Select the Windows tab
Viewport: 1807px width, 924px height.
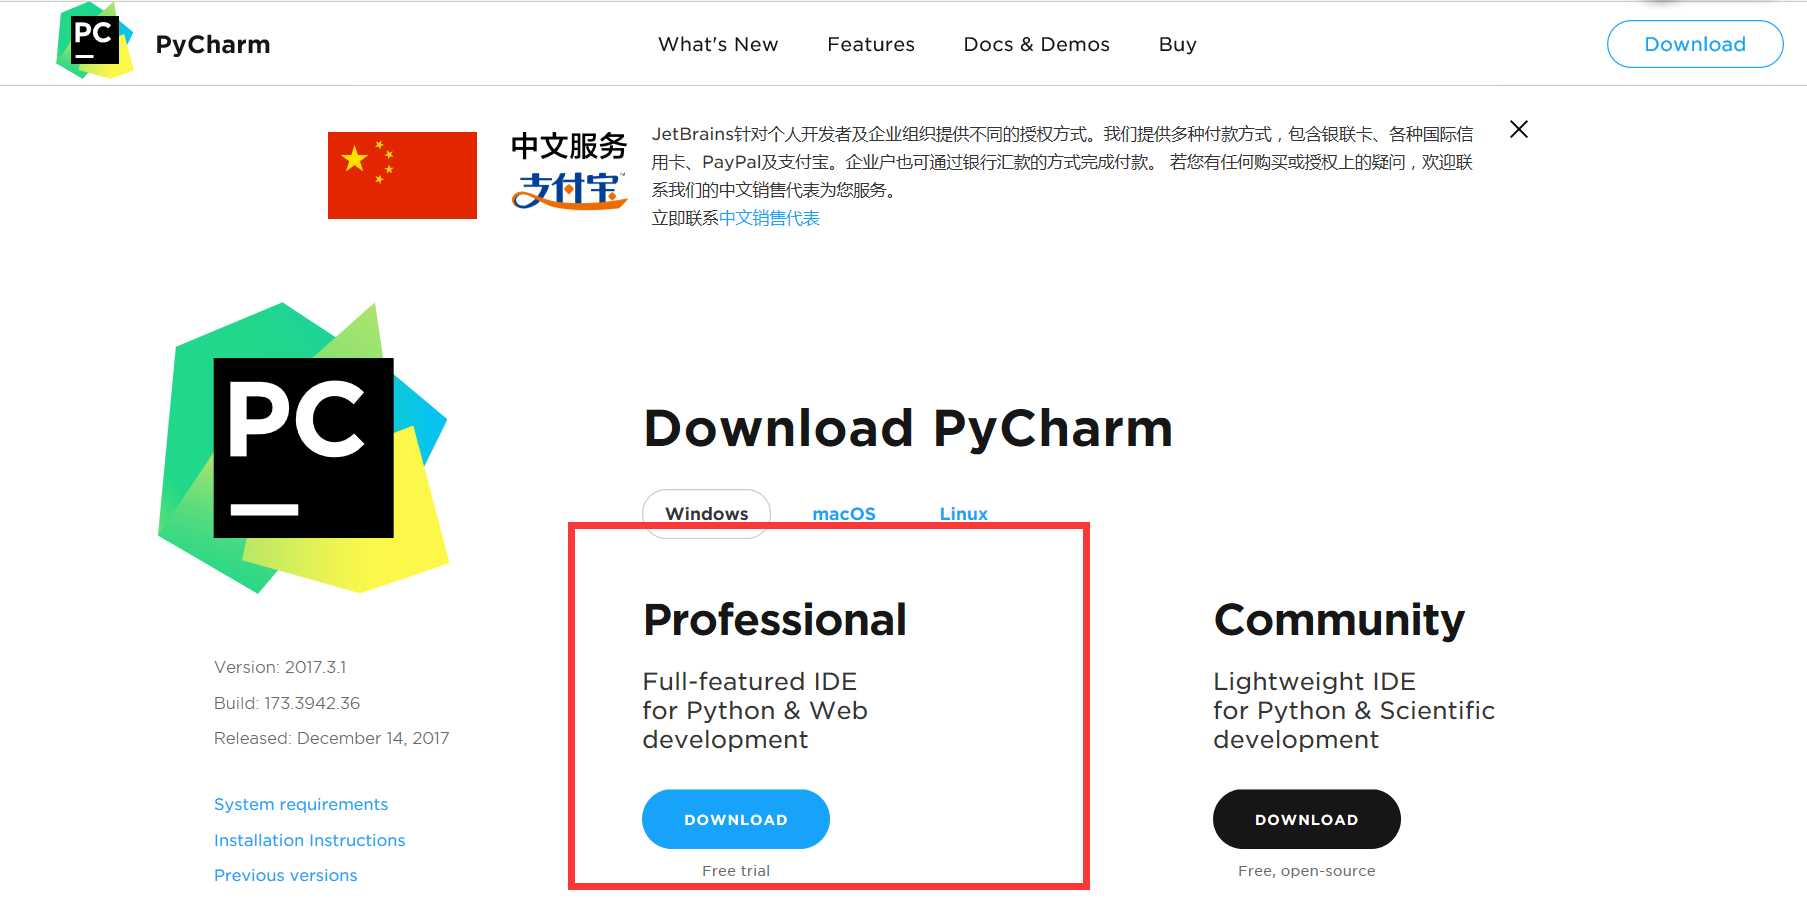pos(706,513)
